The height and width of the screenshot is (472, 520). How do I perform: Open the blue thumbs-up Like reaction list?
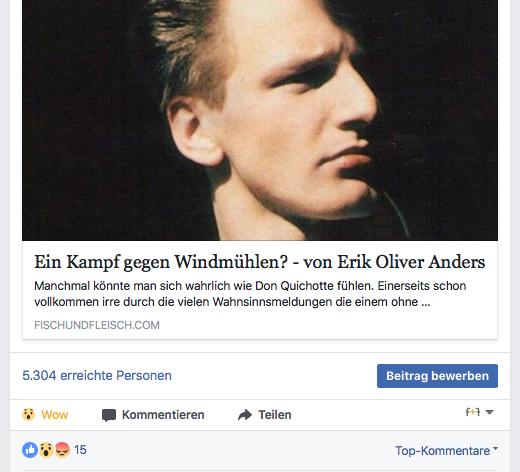(30, 450)
